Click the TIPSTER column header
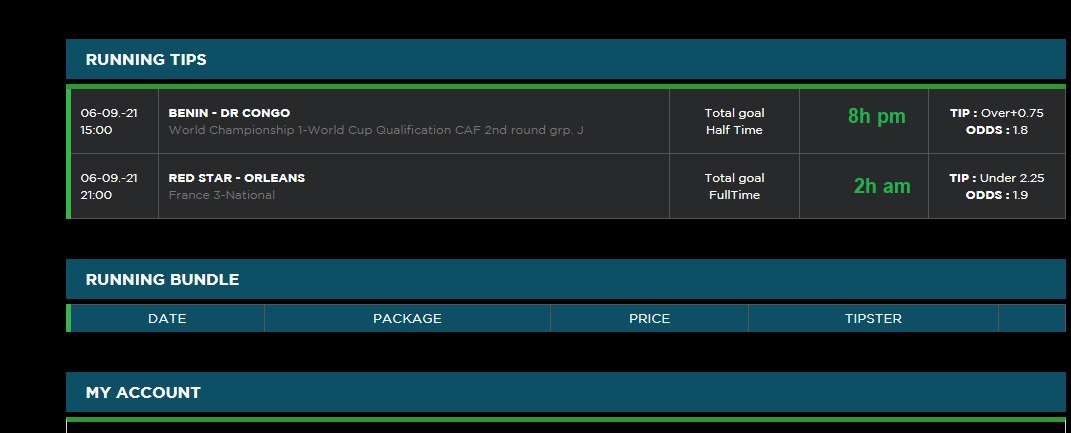 [873, 319]
